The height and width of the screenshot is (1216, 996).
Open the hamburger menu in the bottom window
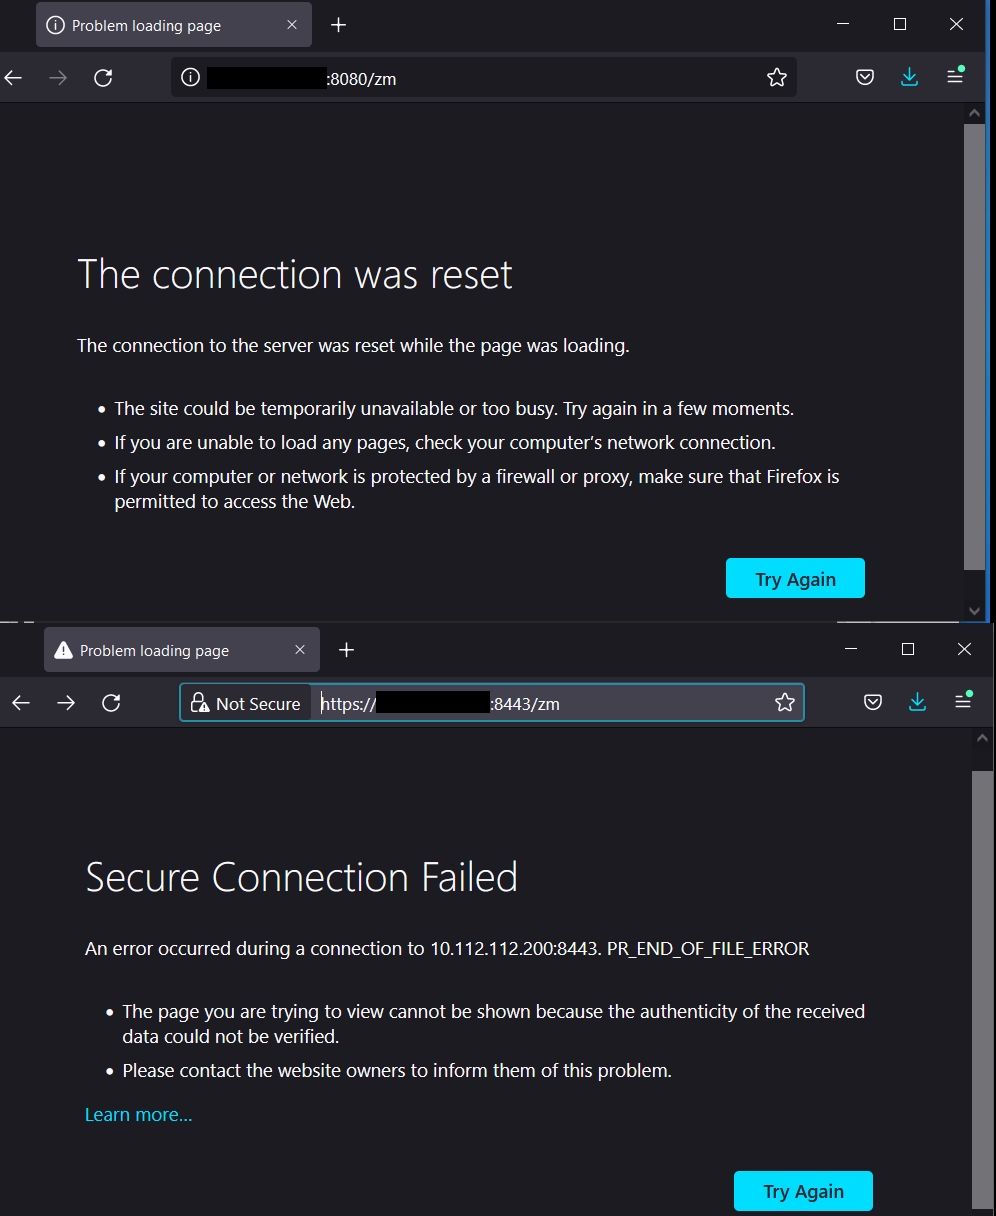pyautogui.click(x=963, y=702)
